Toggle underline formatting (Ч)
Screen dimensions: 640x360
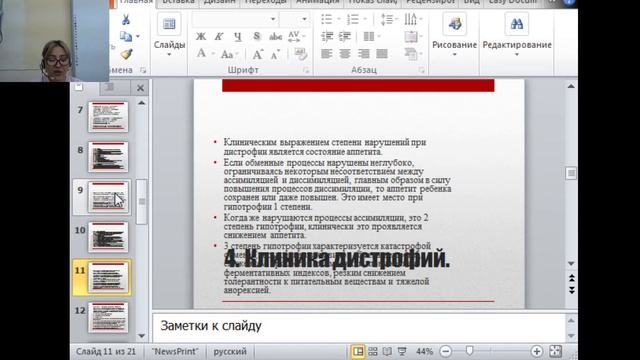coord(238,36)
